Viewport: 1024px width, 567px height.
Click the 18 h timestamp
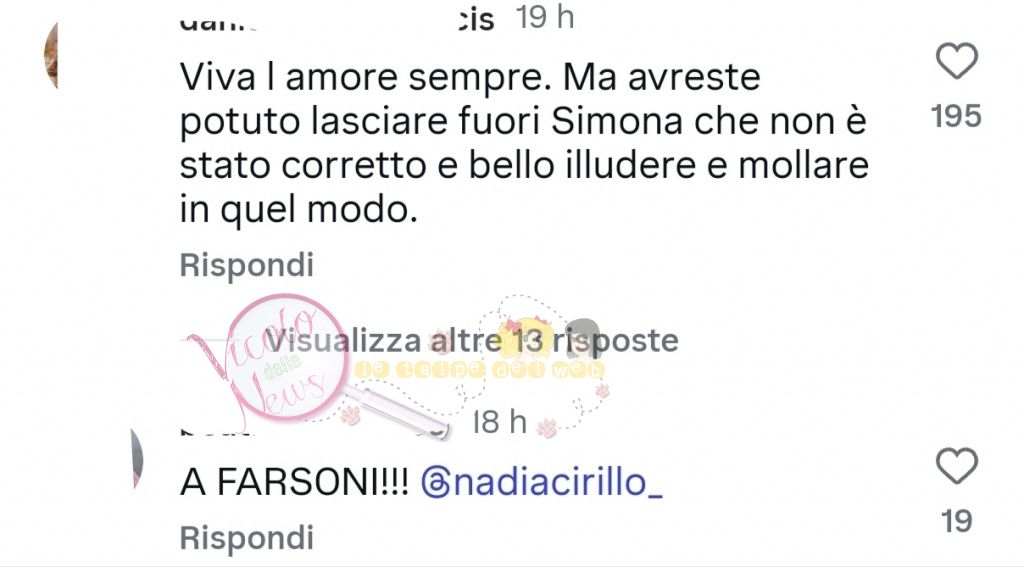click(500, 421)
